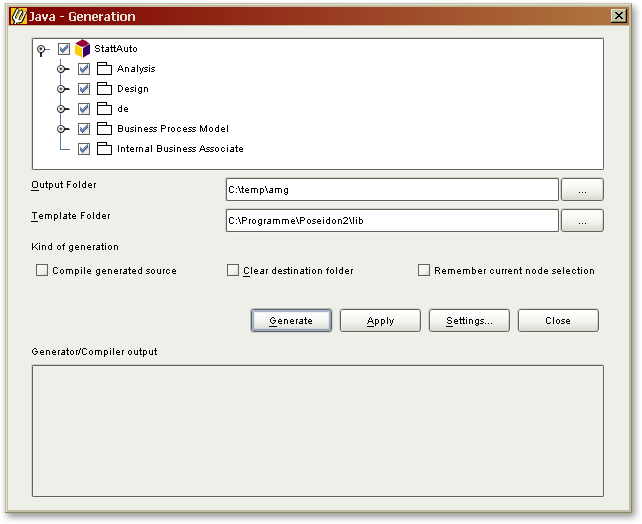
Task: Toggle Clear destination folder checkbox
Action: pyautogui.click(x=233, y=271)
